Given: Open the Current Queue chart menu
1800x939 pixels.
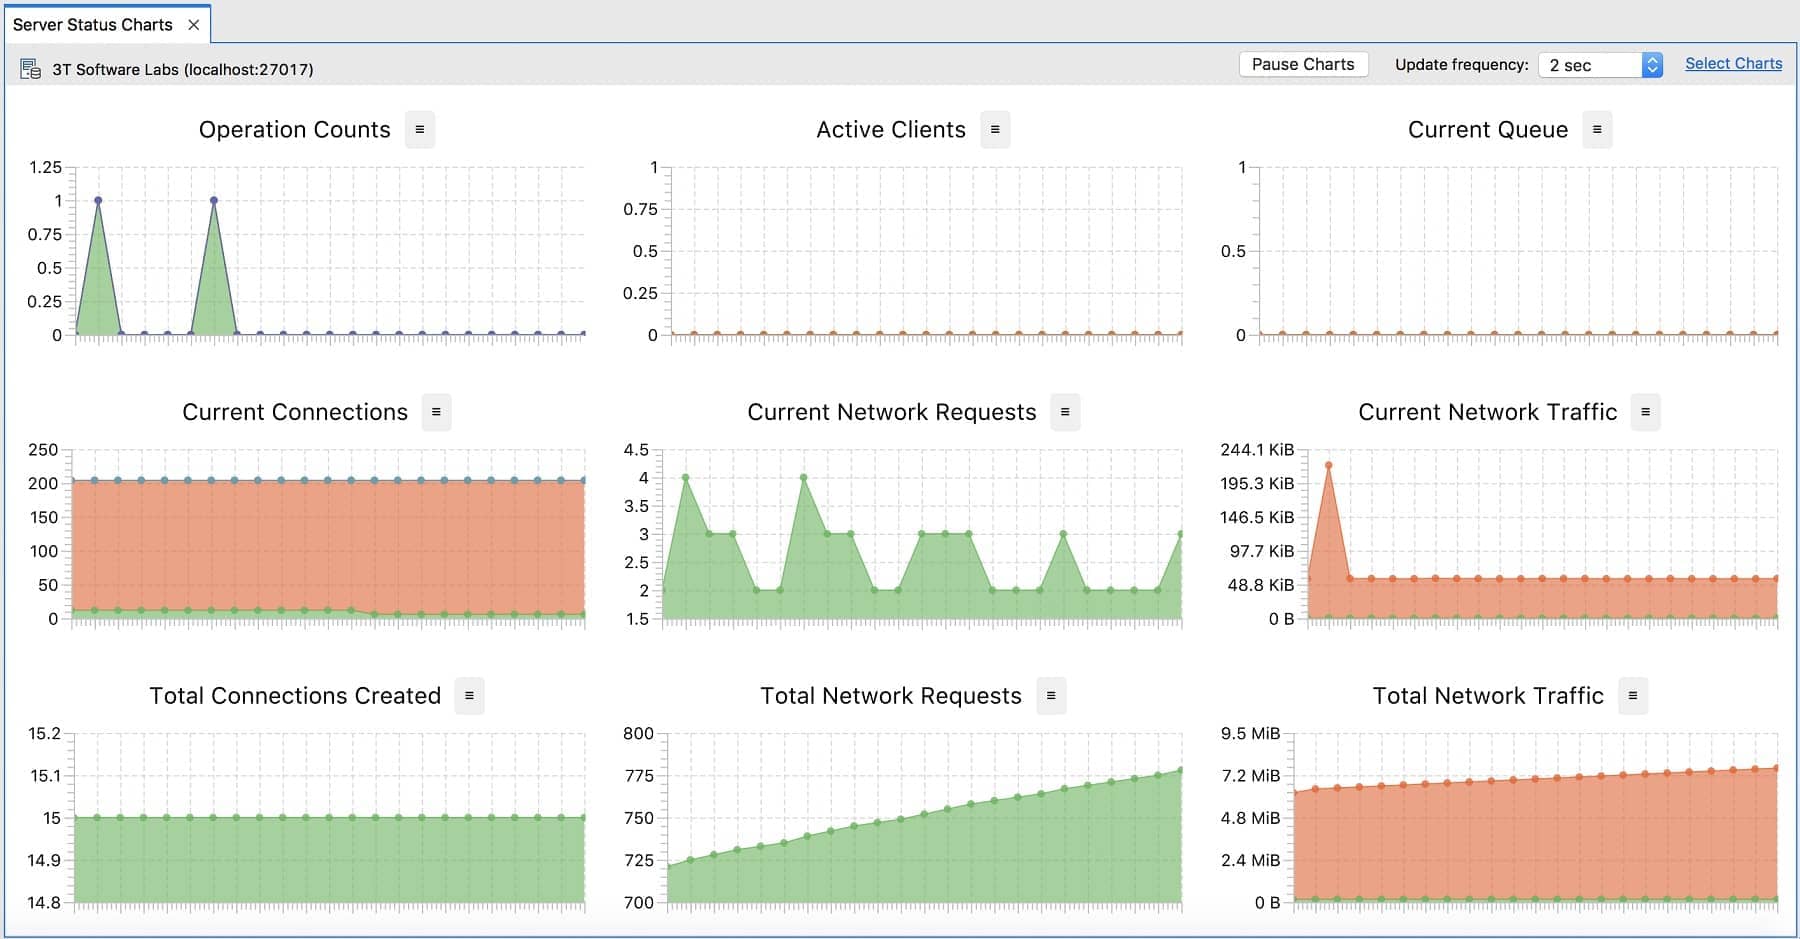Looking at the screenshot, I should (x=1597, y=130).
